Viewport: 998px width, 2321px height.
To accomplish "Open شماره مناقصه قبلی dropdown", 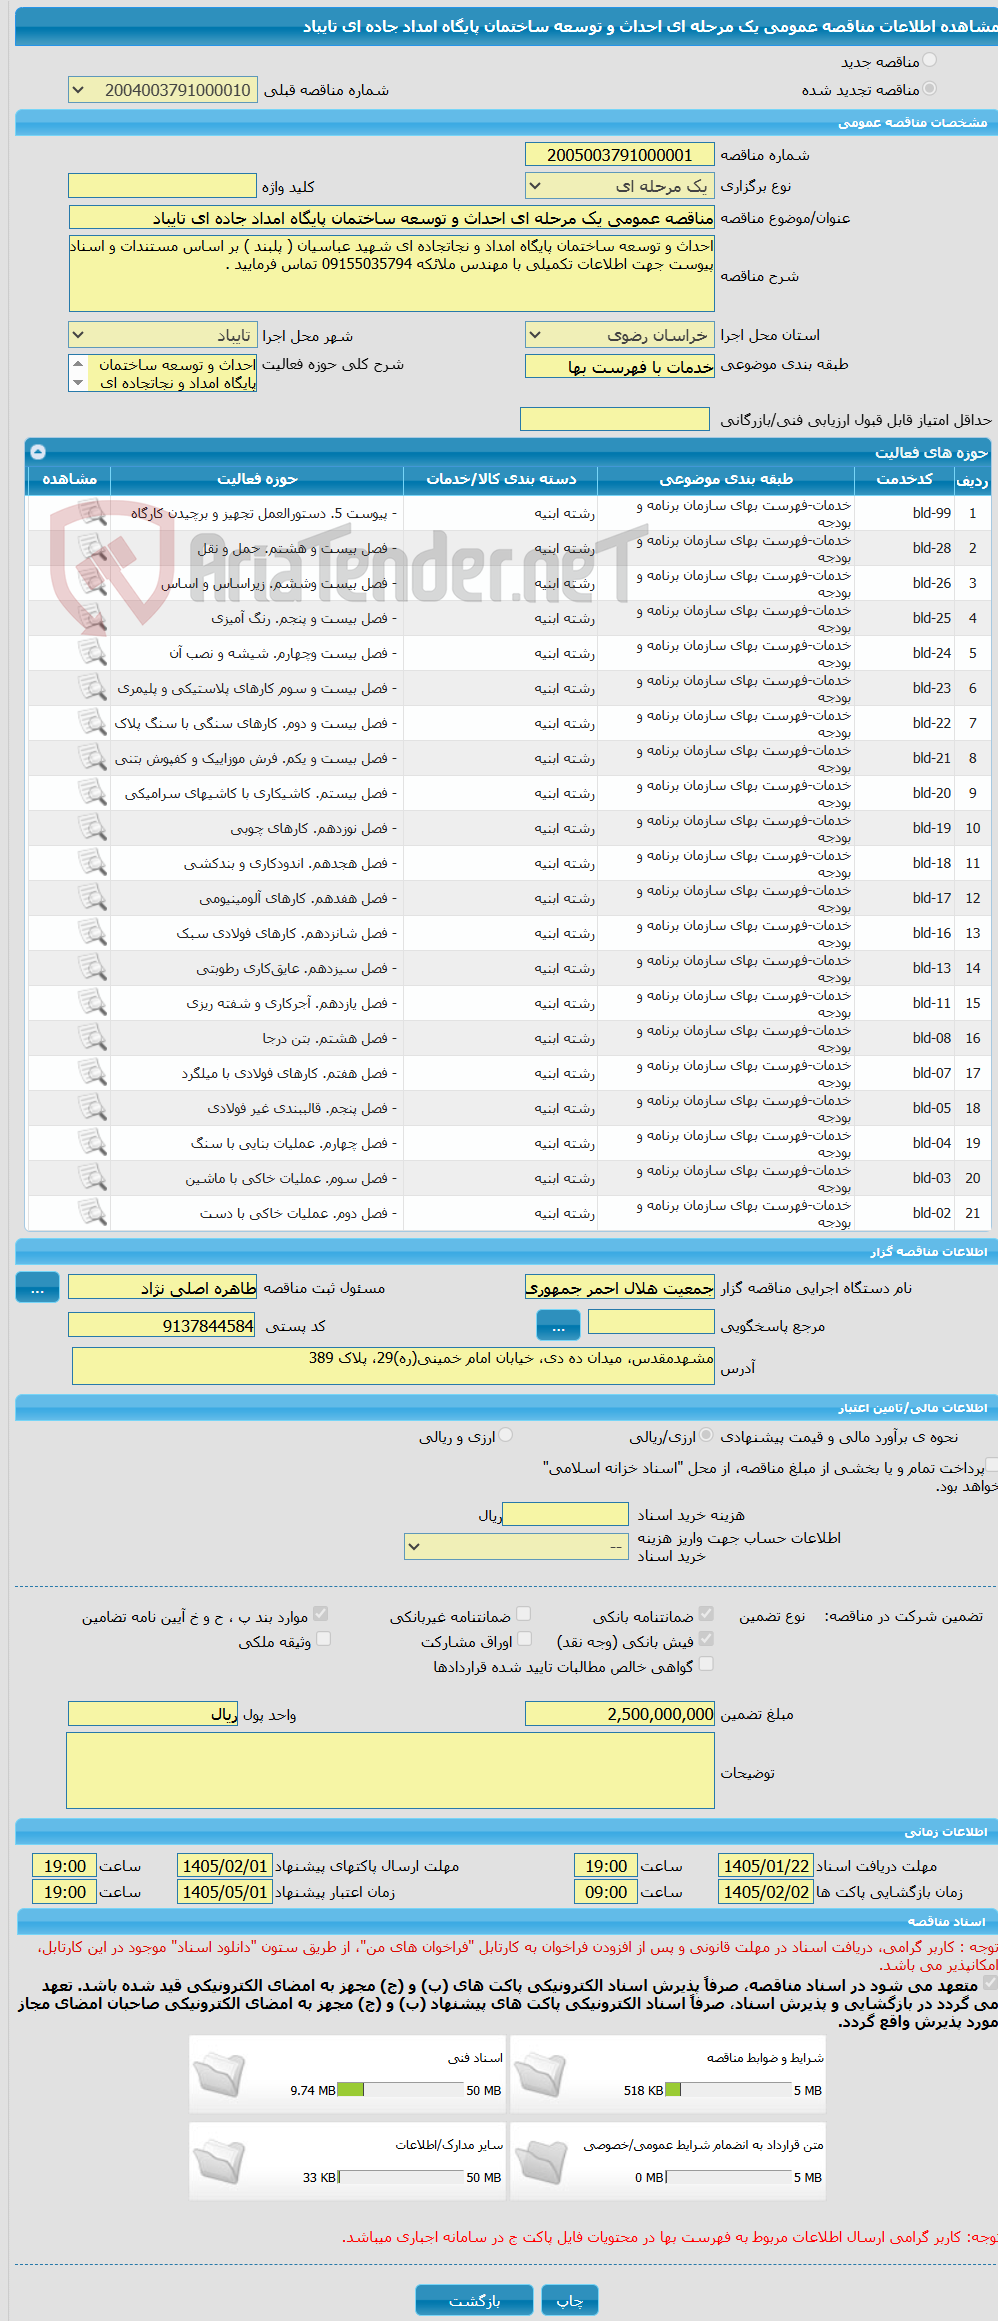I will coord(163,90).
